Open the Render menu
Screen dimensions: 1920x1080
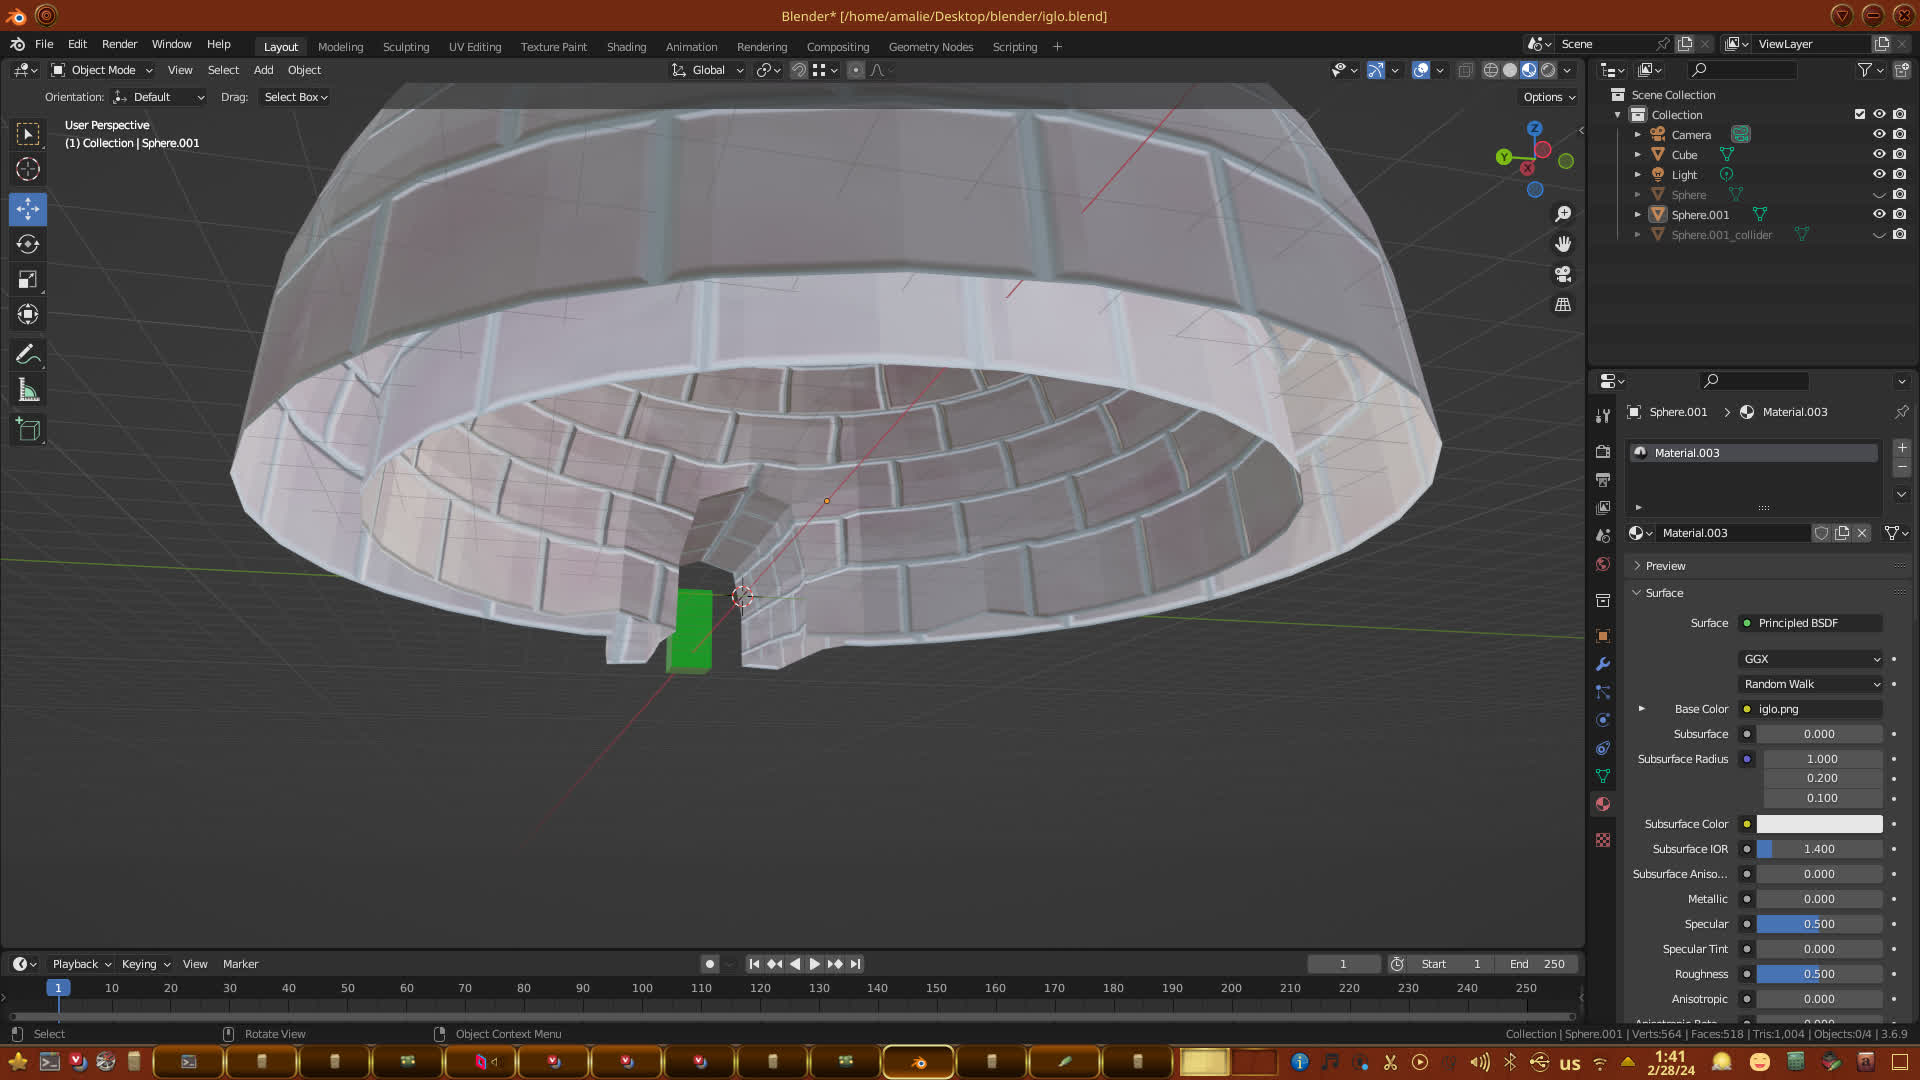pyautogui.click(x=119, y=44)
